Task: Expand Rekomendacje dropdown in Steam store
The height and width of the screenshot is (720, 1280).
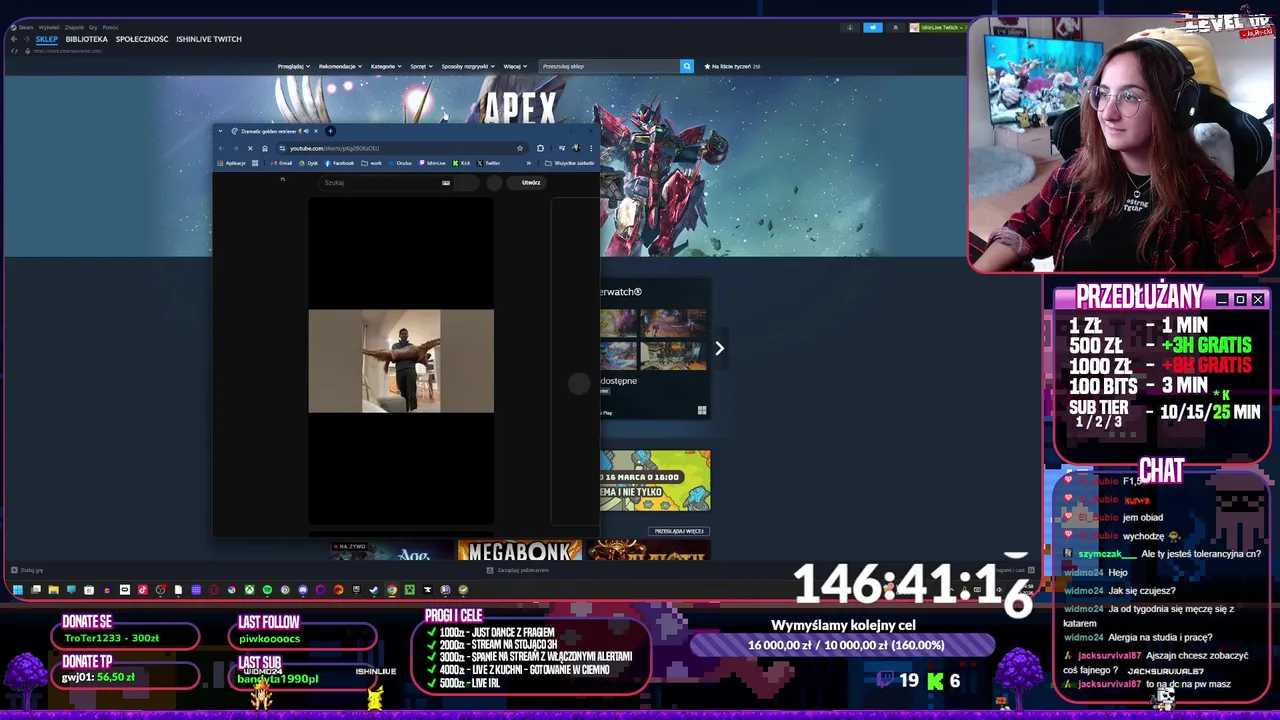Action: tap(340, 66)
